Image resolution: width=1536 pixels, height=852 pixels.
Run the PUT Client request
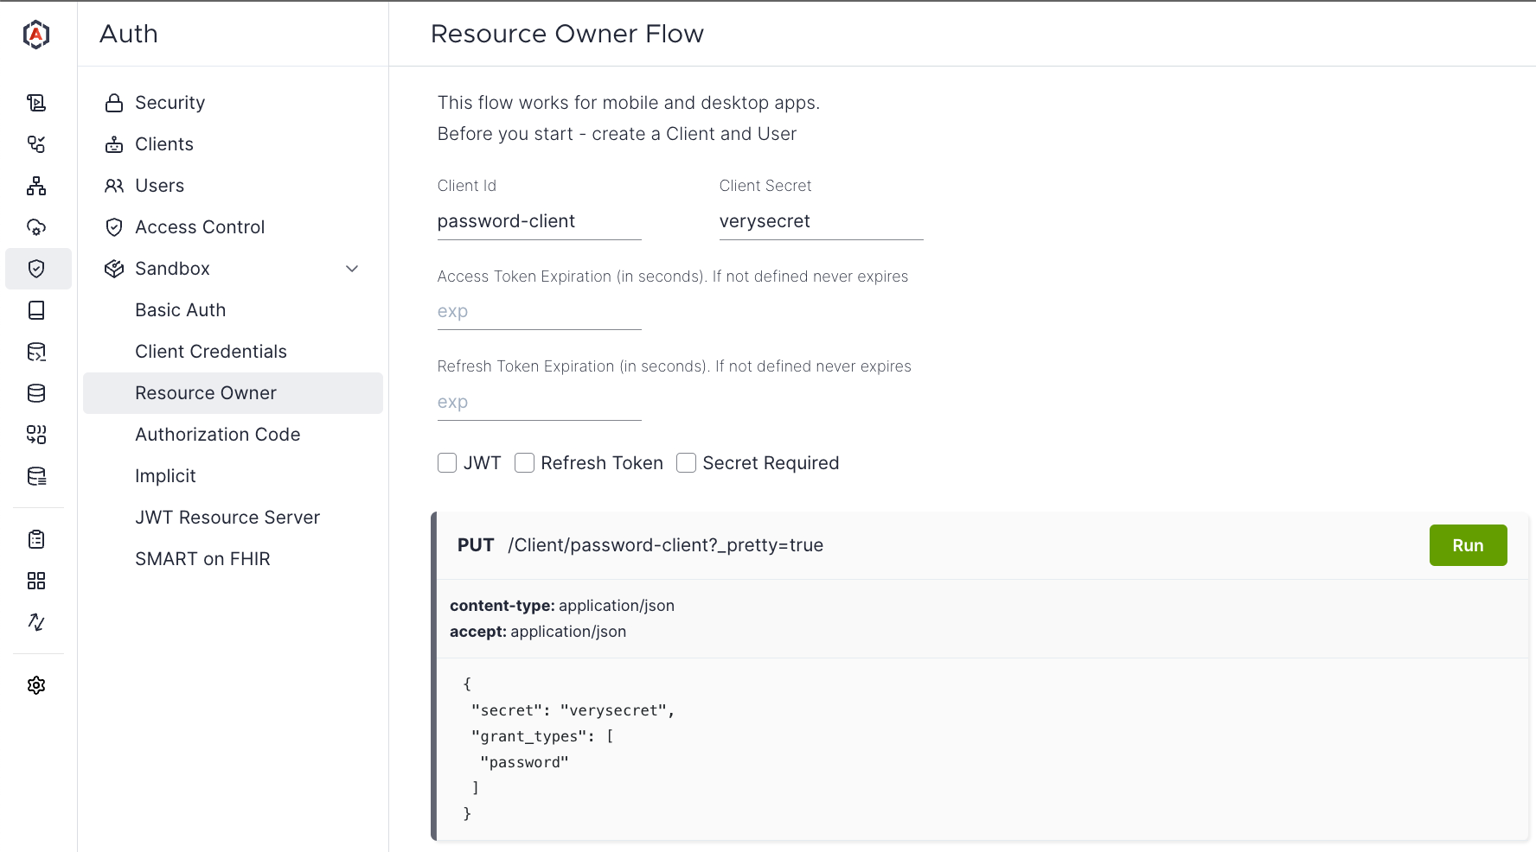coord(1467,545)
